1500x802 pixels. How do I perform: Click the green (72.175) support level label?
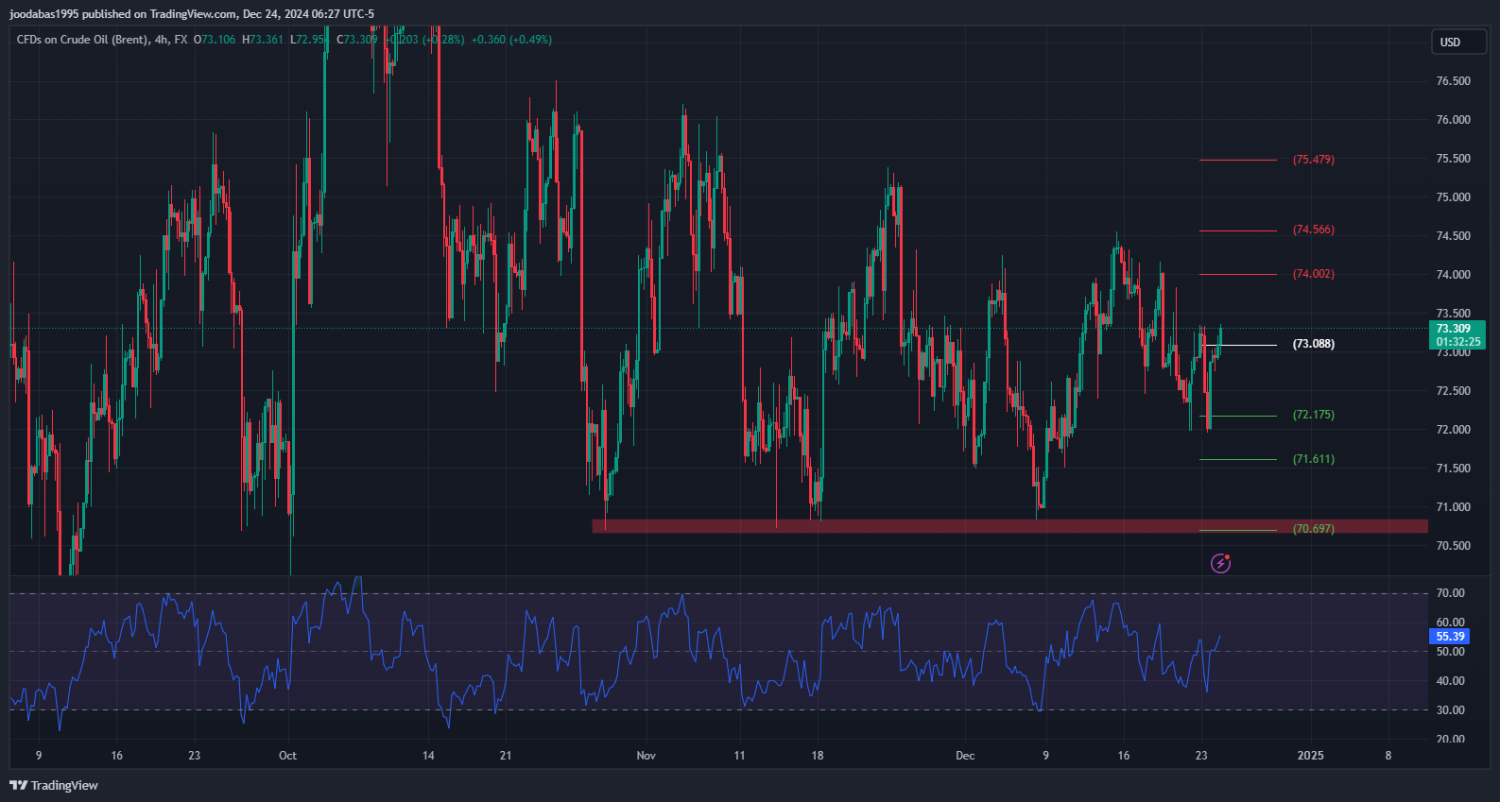point(1313,415)
